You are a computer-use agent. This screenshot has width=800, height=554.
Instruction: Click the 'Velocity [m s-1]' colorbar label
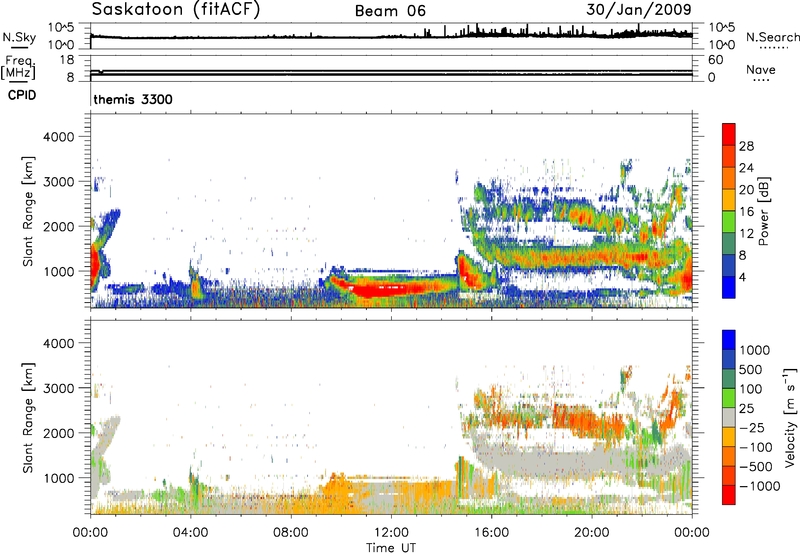pos(790,417)
